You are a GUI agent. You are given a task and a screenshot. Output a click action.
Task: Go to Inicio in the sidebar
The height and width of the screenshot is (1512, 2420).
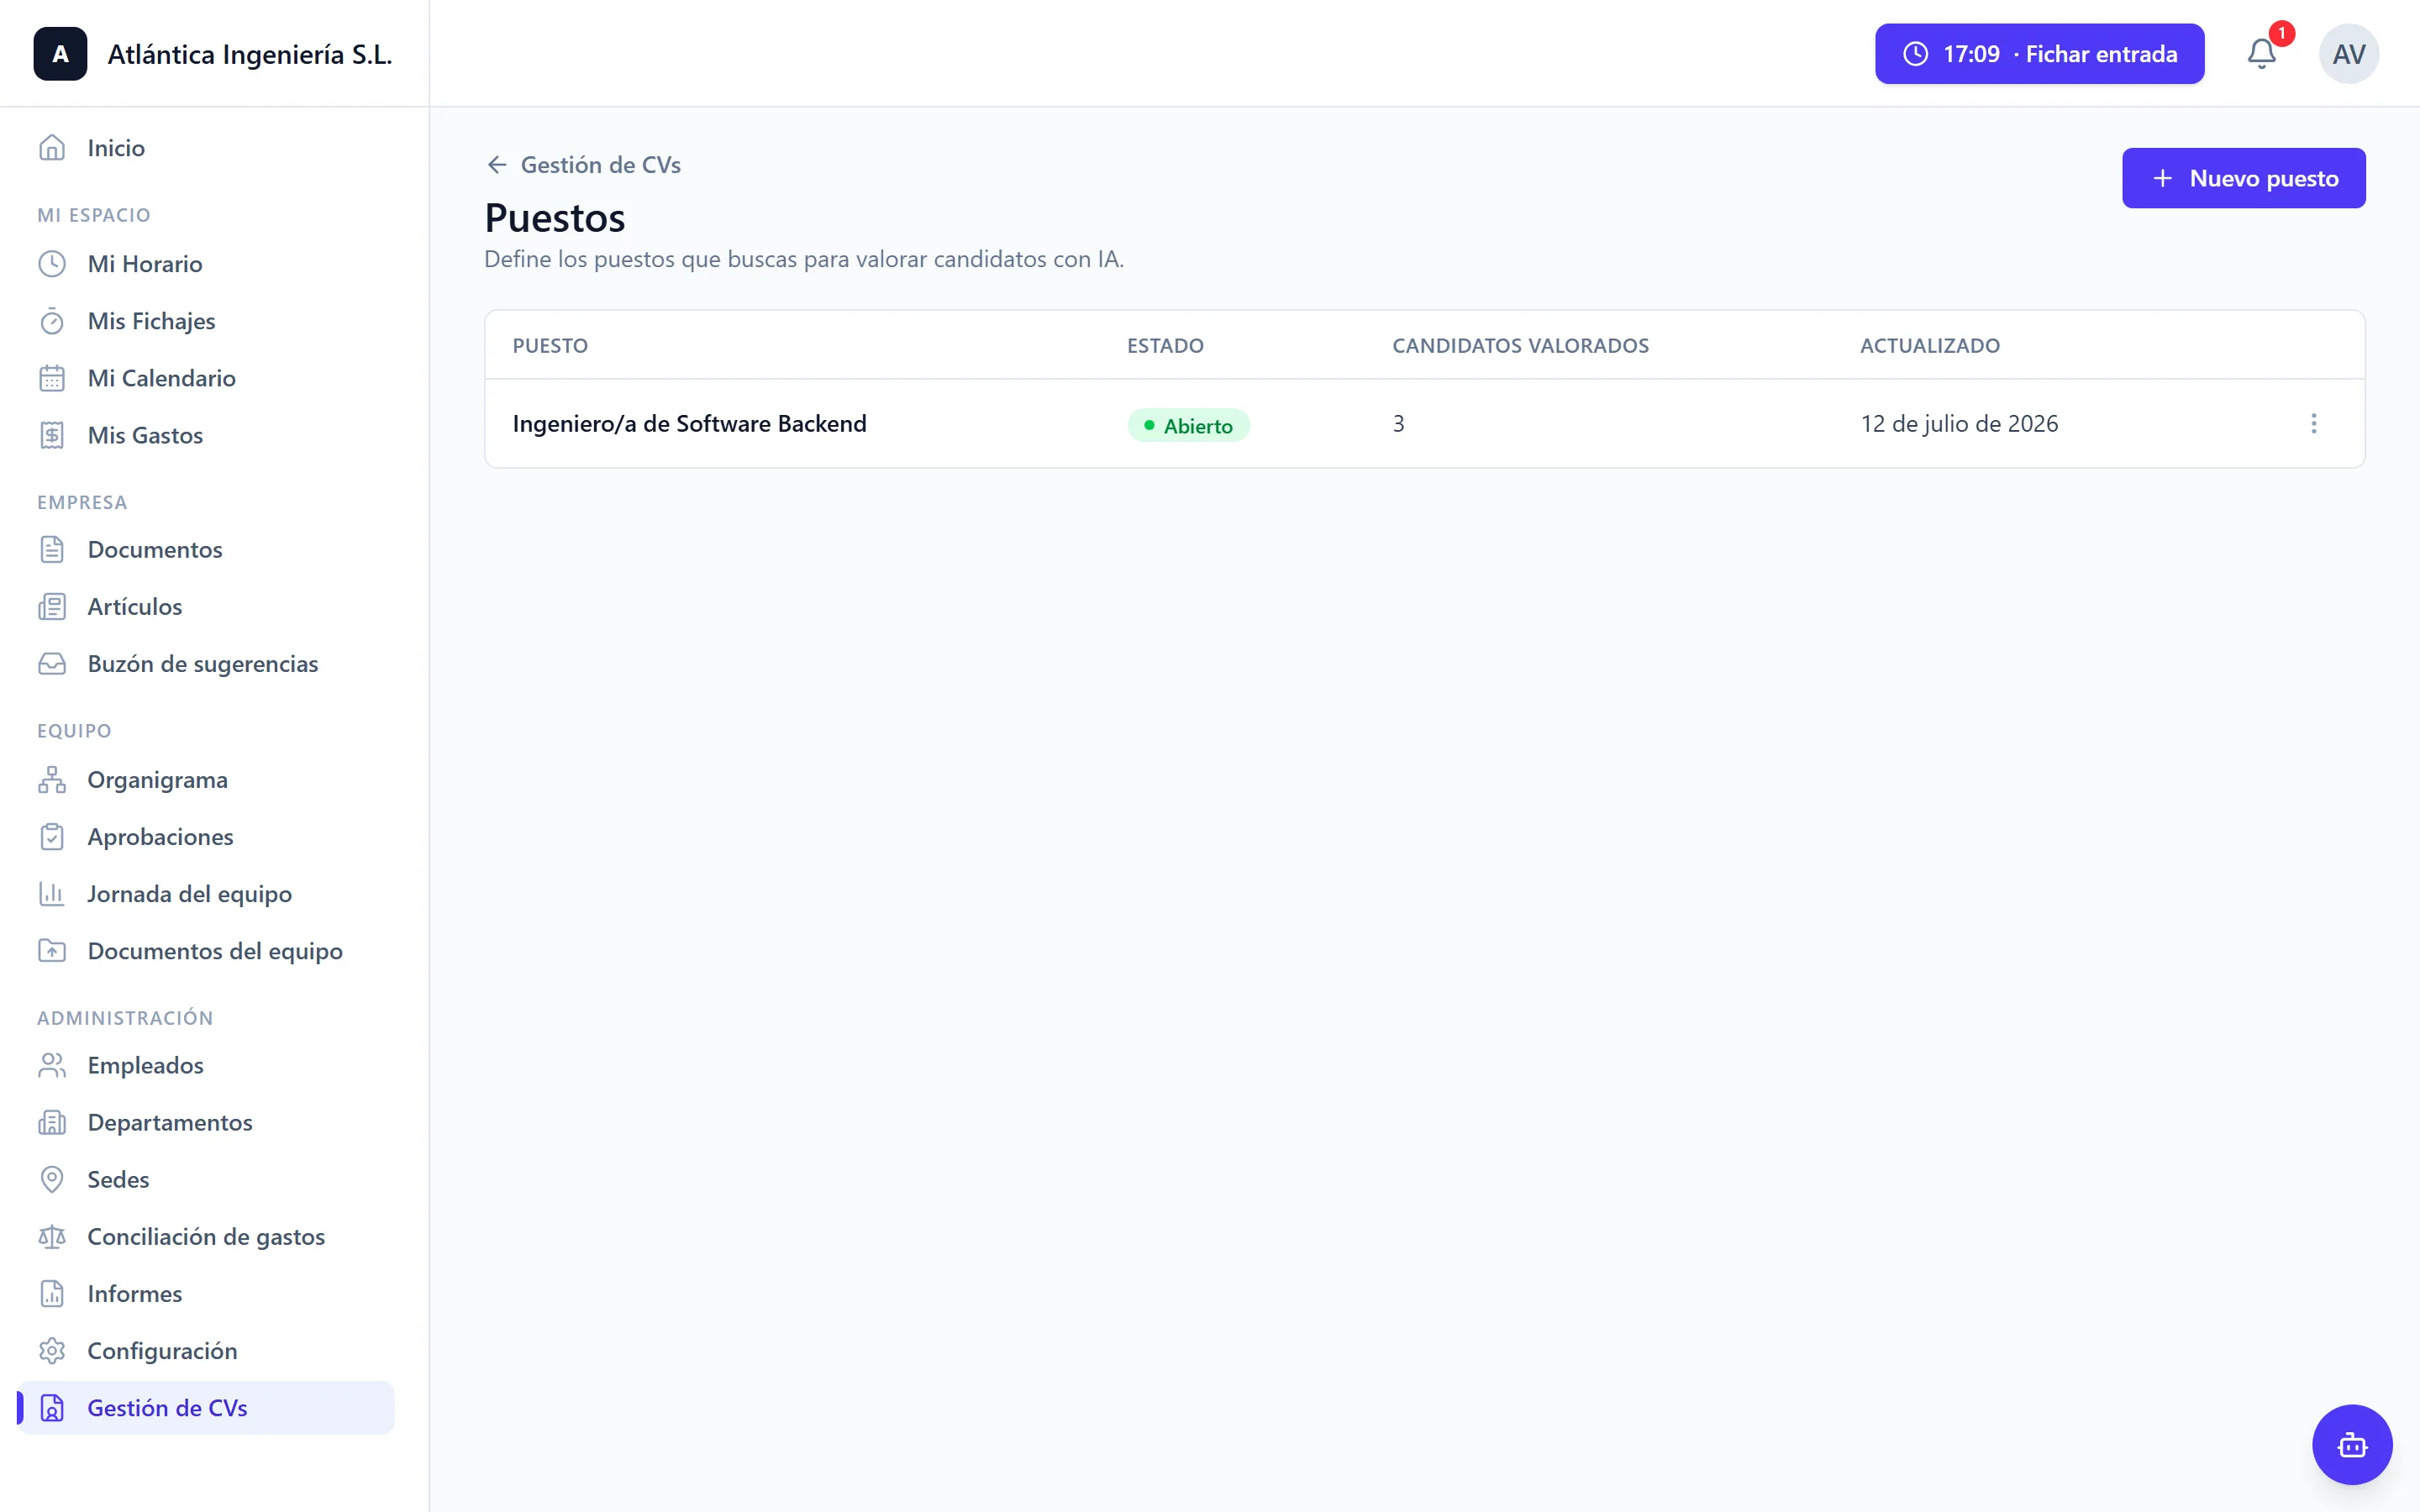click(x=206, y=148)
